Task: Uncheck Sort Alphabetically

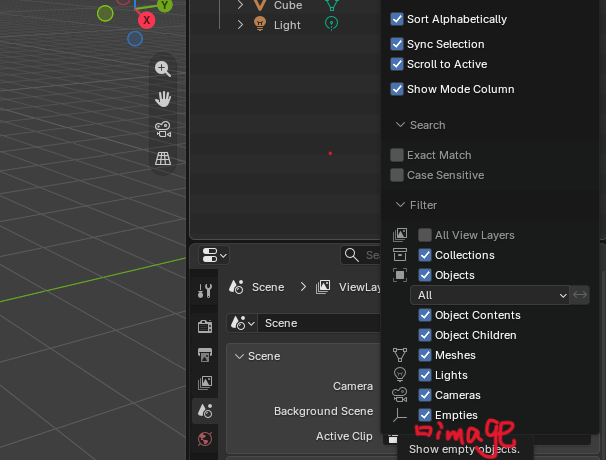Action: pos(397,19)
